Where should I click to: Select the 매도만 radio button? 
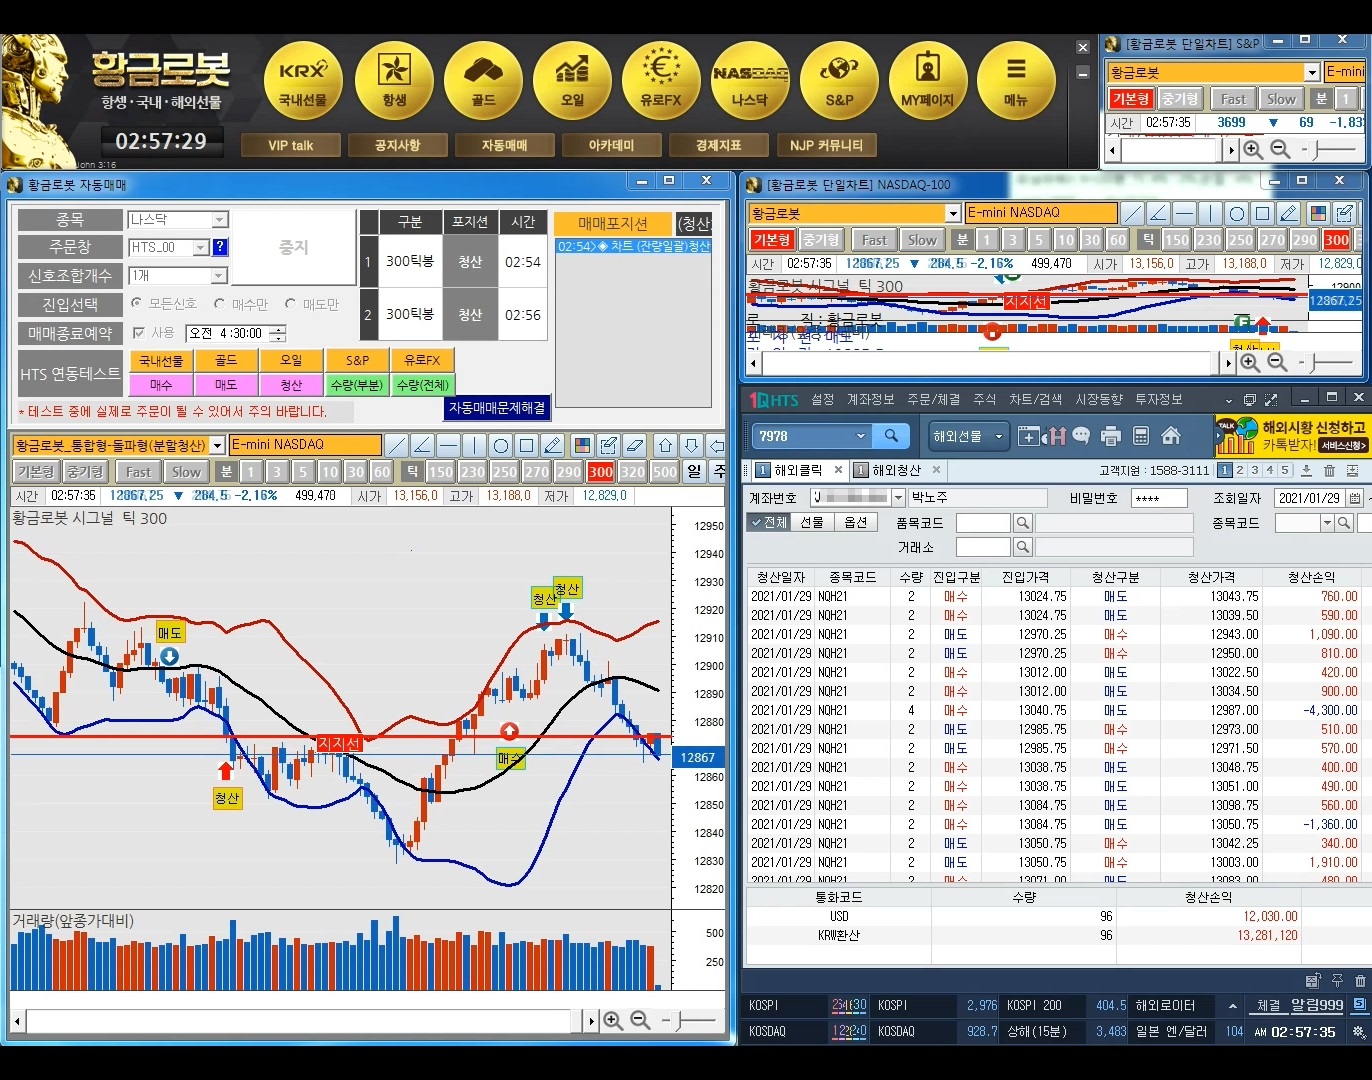(290, 303)
